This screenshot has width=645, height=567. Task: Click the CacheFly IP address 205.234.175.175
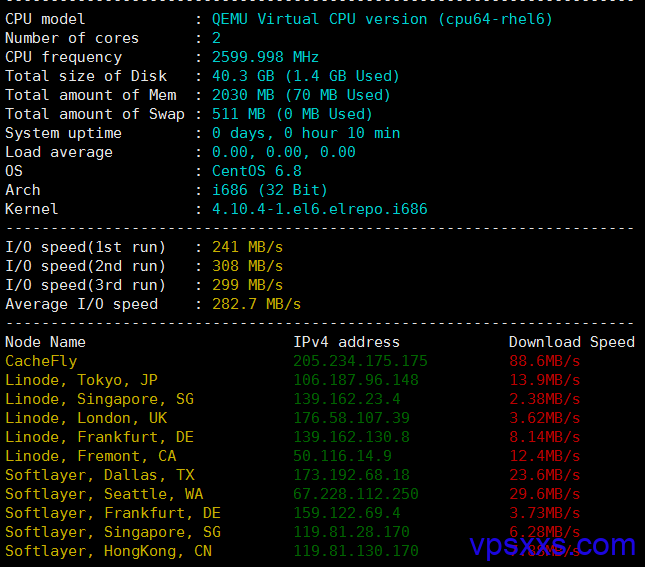click(x=360, y=361)
